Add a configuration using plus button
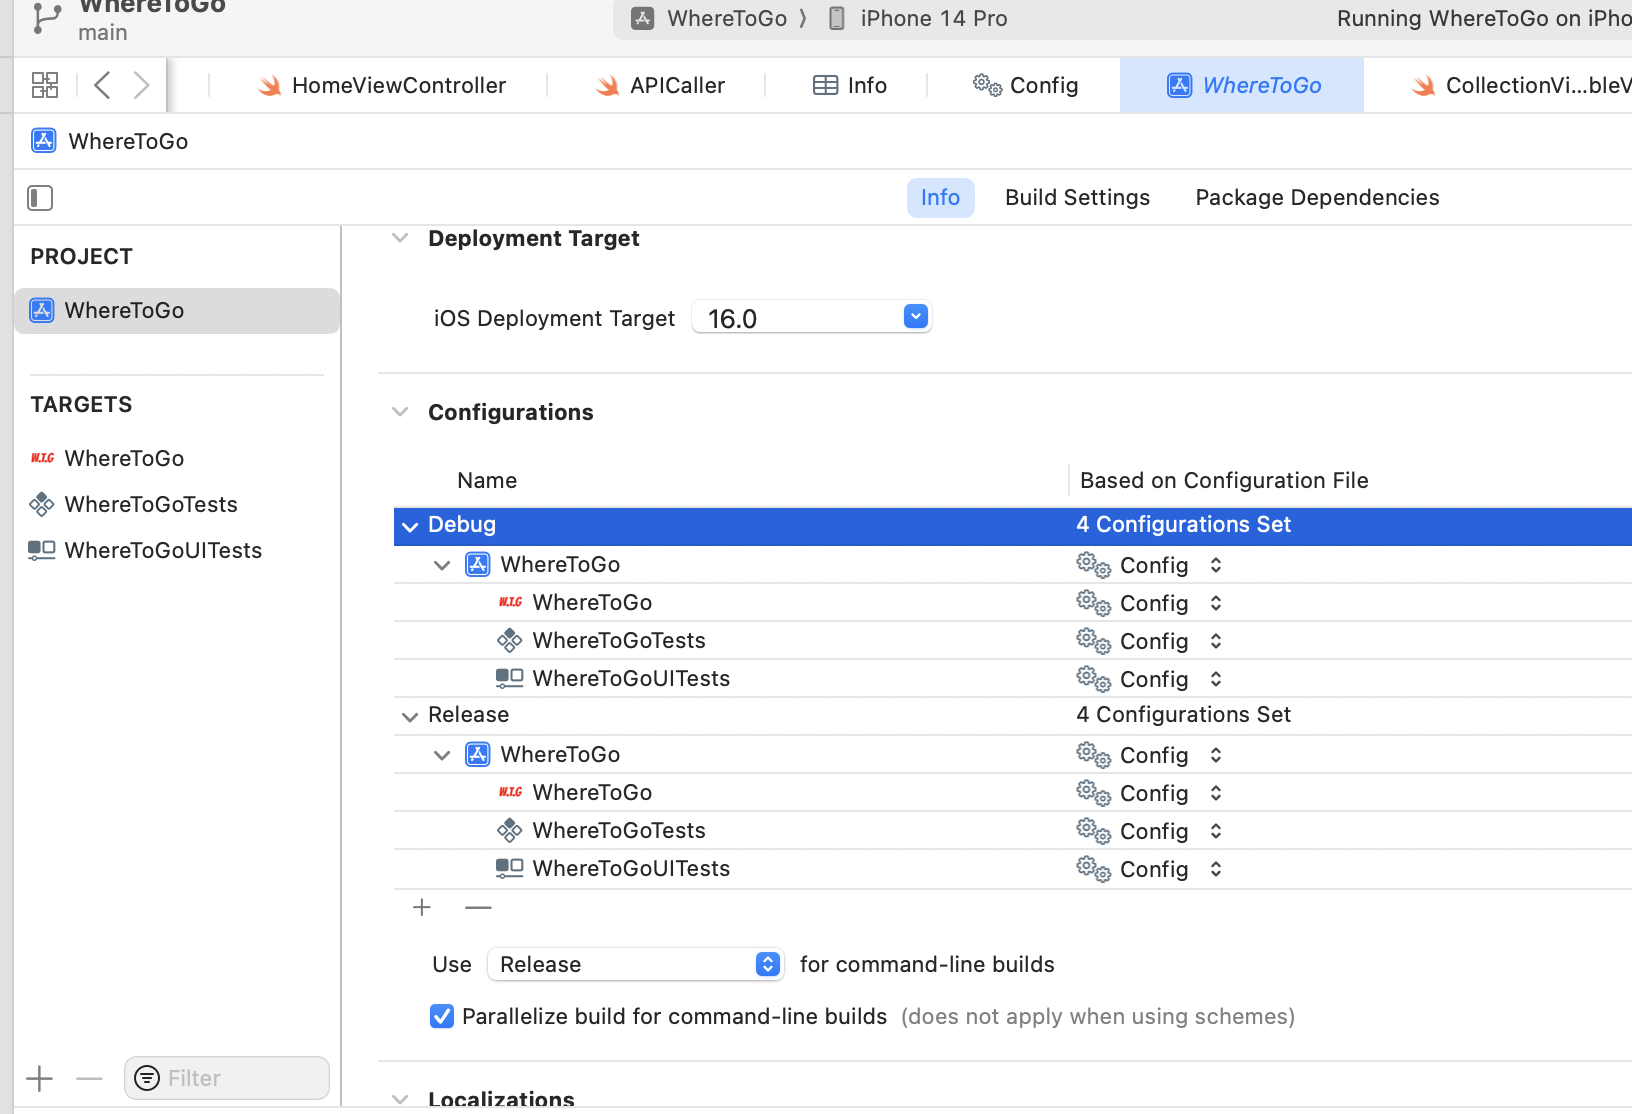The image size is (1632, 1114). [422, 907]
